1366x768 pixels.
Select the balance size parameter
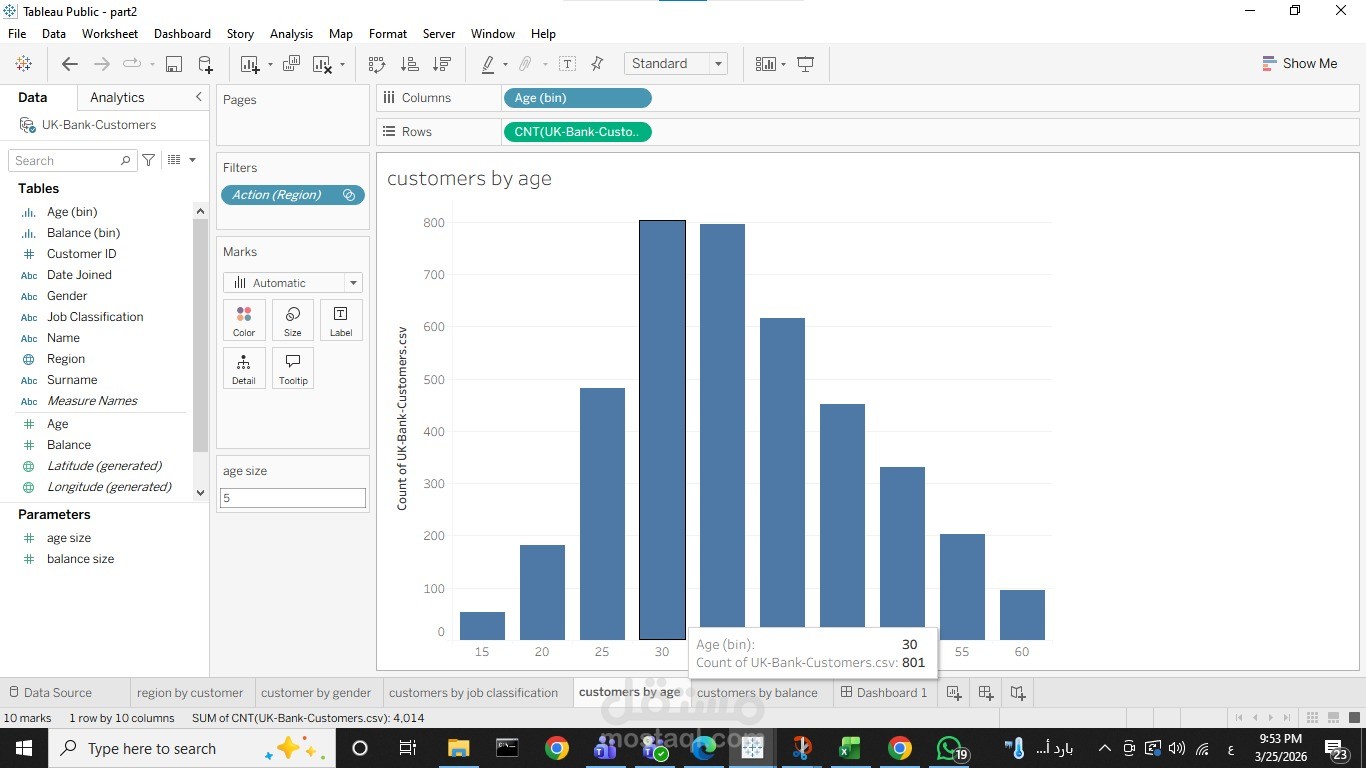[80, 559]
